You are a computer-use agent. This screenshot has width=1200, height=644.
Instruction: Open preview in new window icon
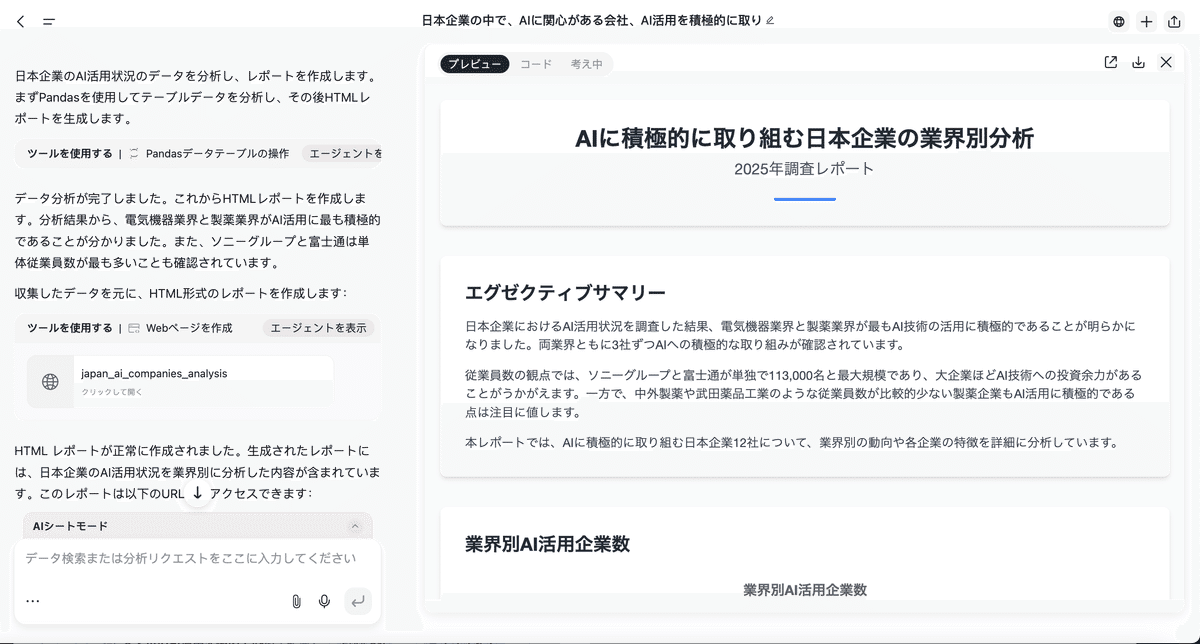1110,62
